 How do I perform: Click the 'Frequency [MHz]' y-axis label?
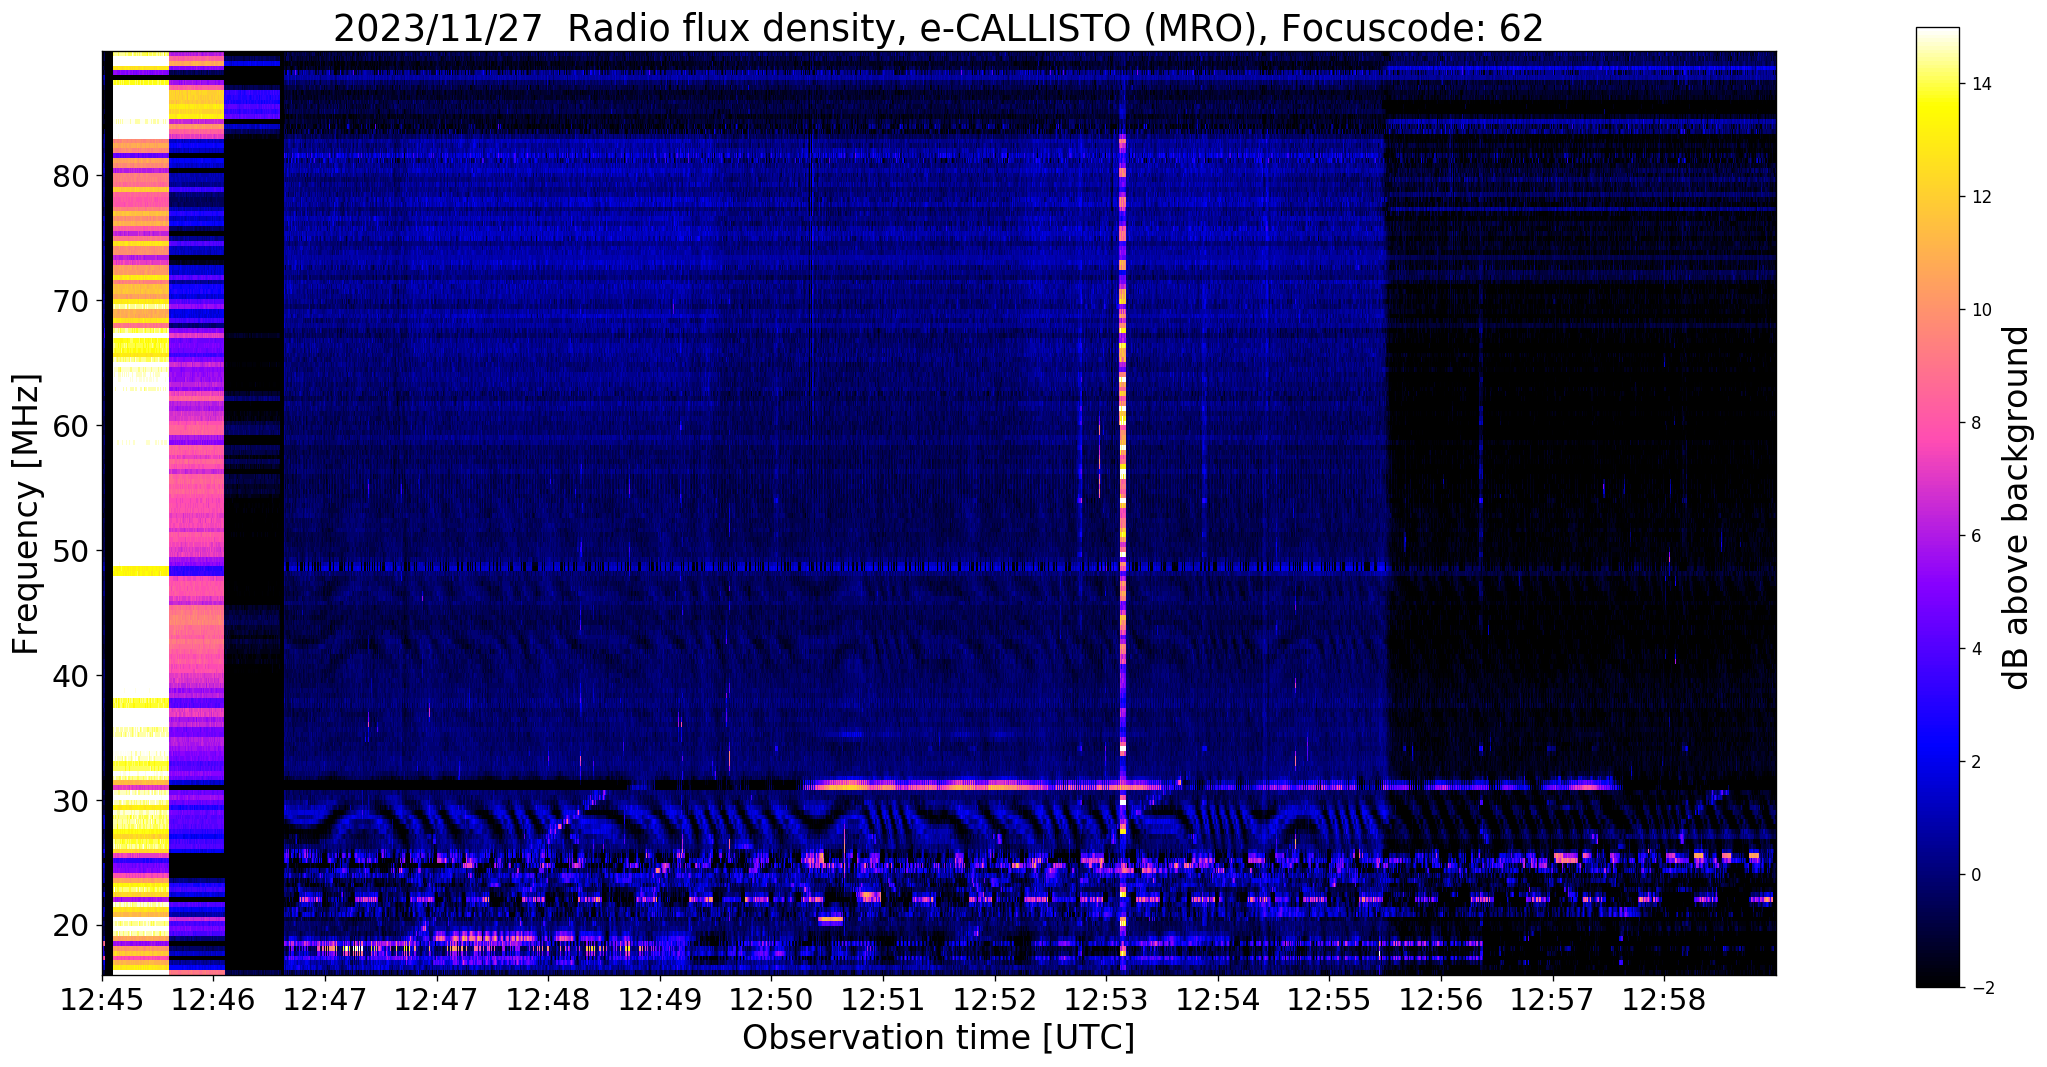coord(27,514)
